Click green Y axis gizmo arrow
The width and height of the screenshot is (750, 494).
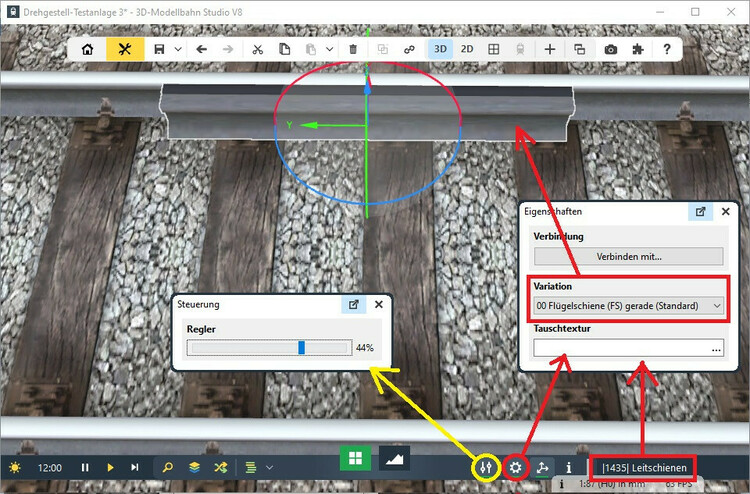click(309, 125)
